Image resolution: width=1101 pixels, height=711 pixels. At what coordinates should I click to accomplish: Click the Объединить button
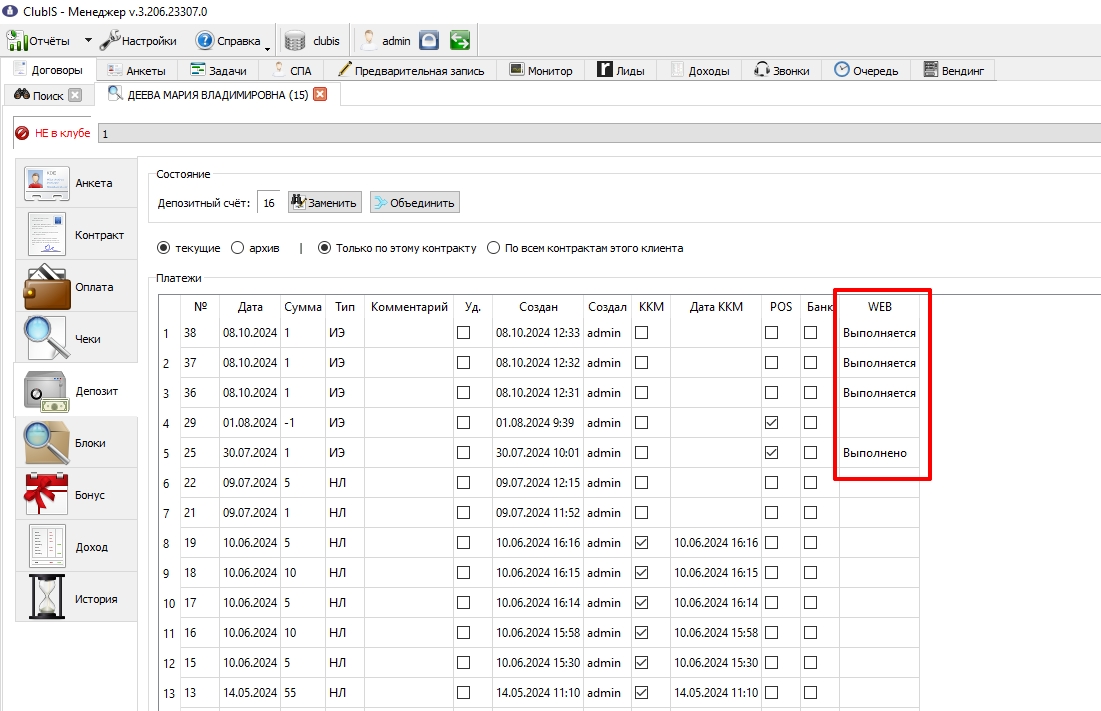point(415,202)
